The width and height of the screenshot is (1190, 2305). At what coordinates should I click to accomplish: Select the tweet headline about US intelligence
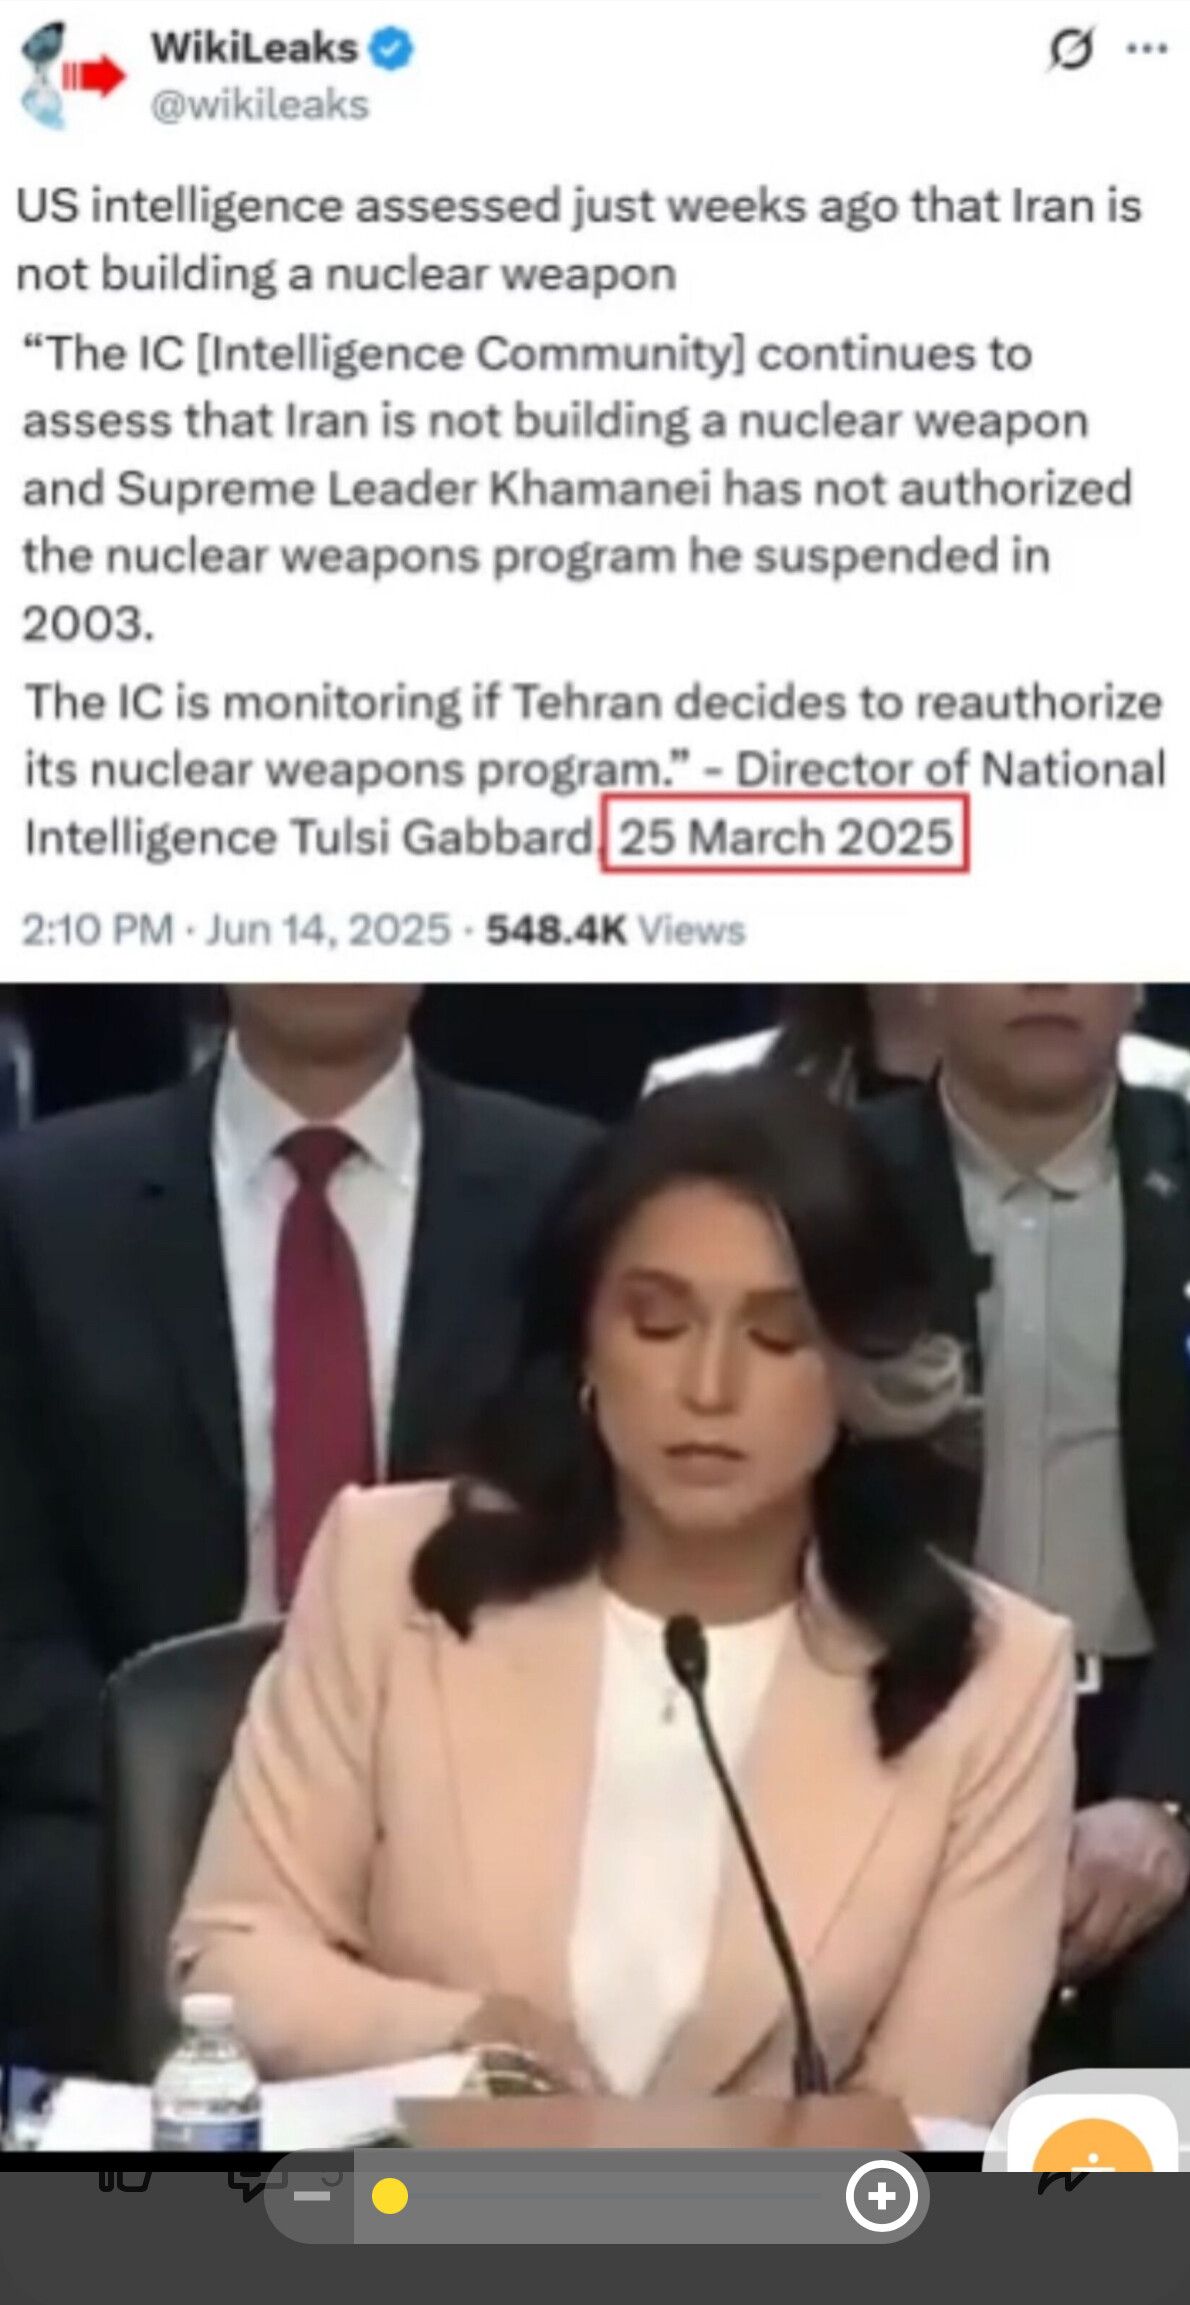click(x=578, y=240)
